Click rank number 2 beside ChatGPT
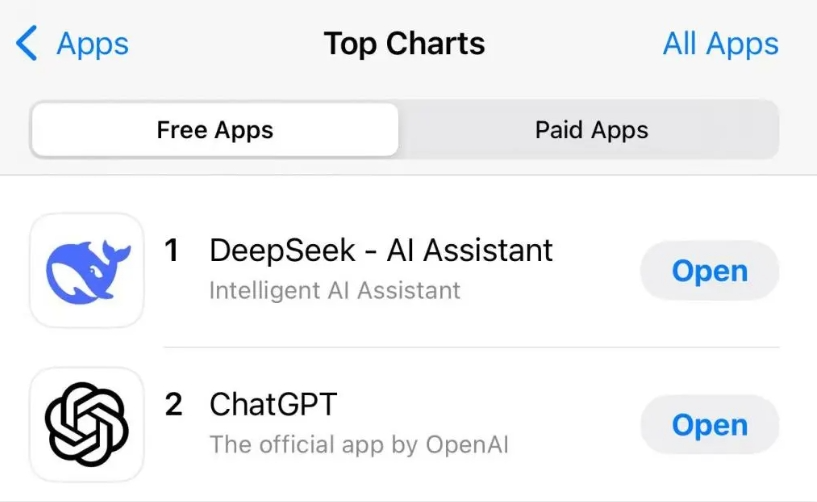The image size is (817, 502). click(x=173, y=404)
